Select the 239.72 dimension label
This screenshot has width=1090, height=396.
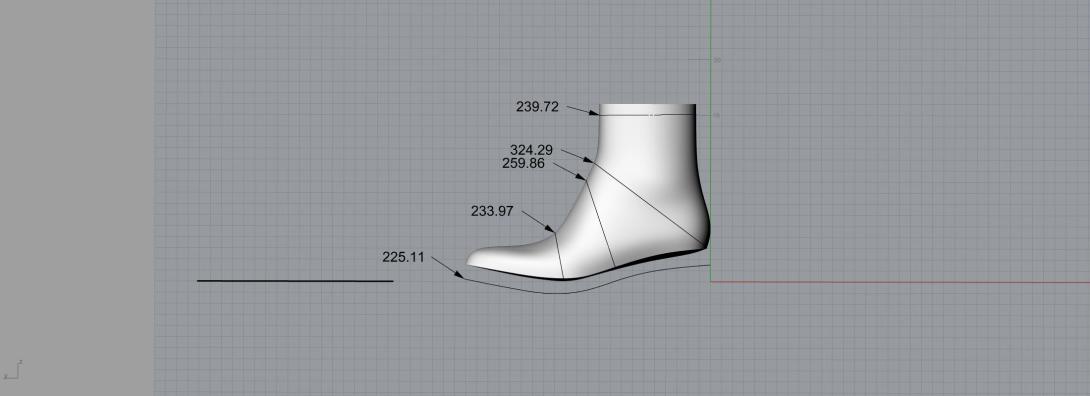pyautogui.click(x=537, y=107)
